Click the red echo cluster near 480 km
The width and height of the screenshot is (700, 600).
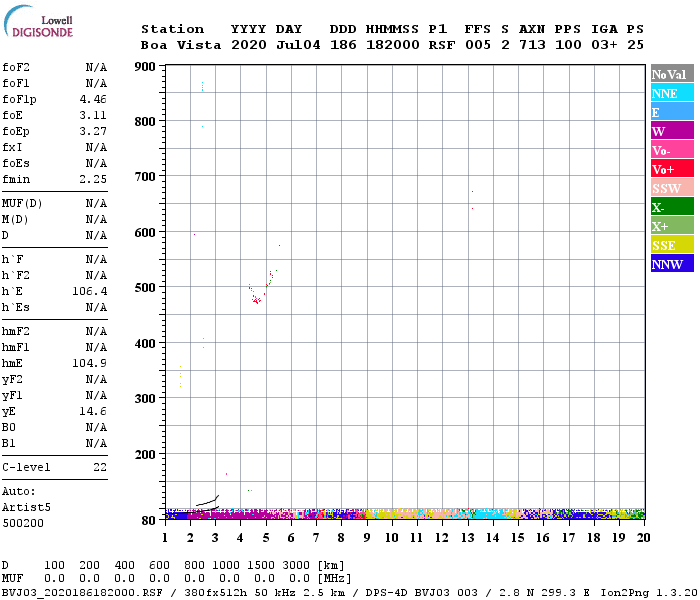(256, 300)
